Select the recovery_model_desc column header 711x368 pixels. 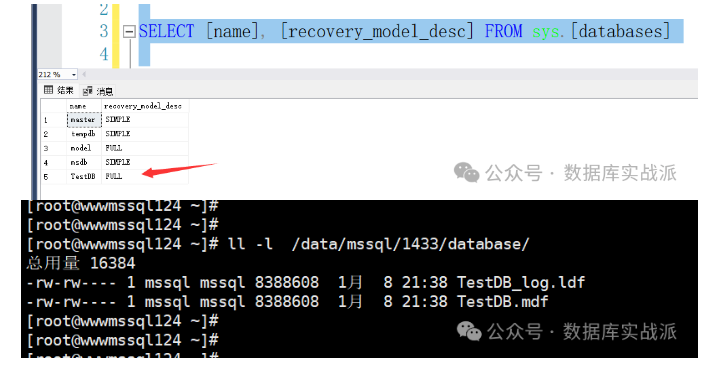coord(145,106)
